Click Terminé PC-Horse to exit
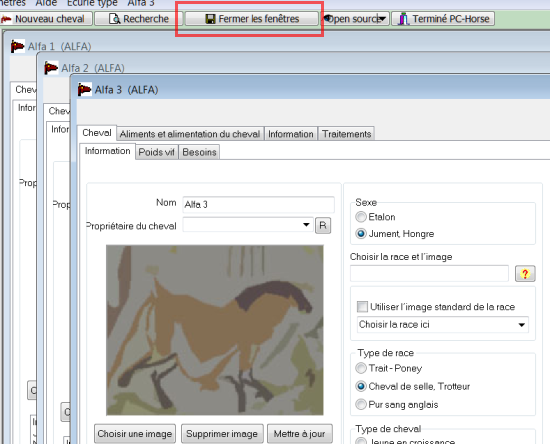The width and height of the screenshot is (550, 444). tap(443, 19)
